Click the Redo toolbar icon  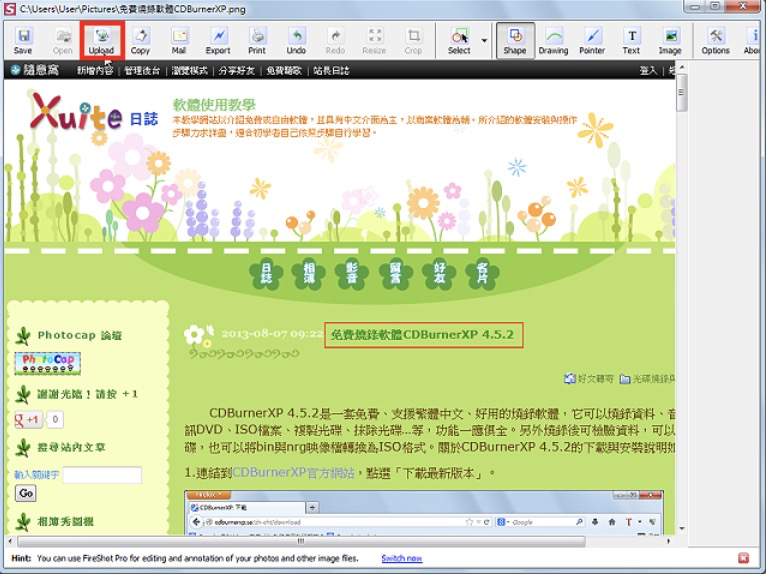tap(335, 41)
